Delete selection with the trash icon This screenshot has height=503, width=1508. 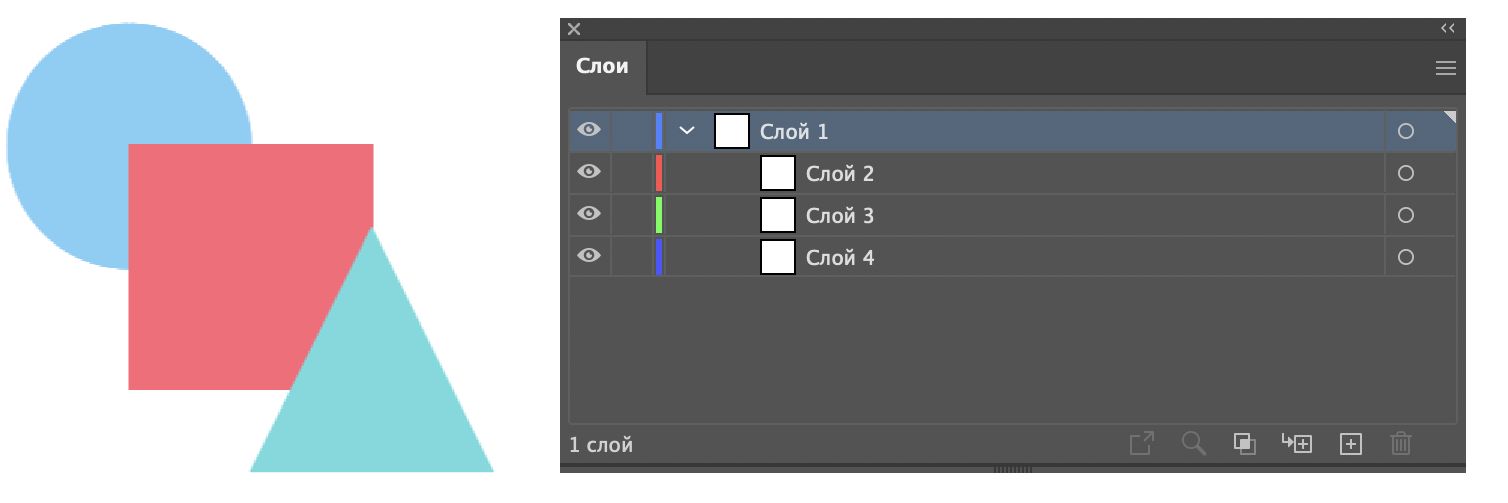[x=1402, y=444]
